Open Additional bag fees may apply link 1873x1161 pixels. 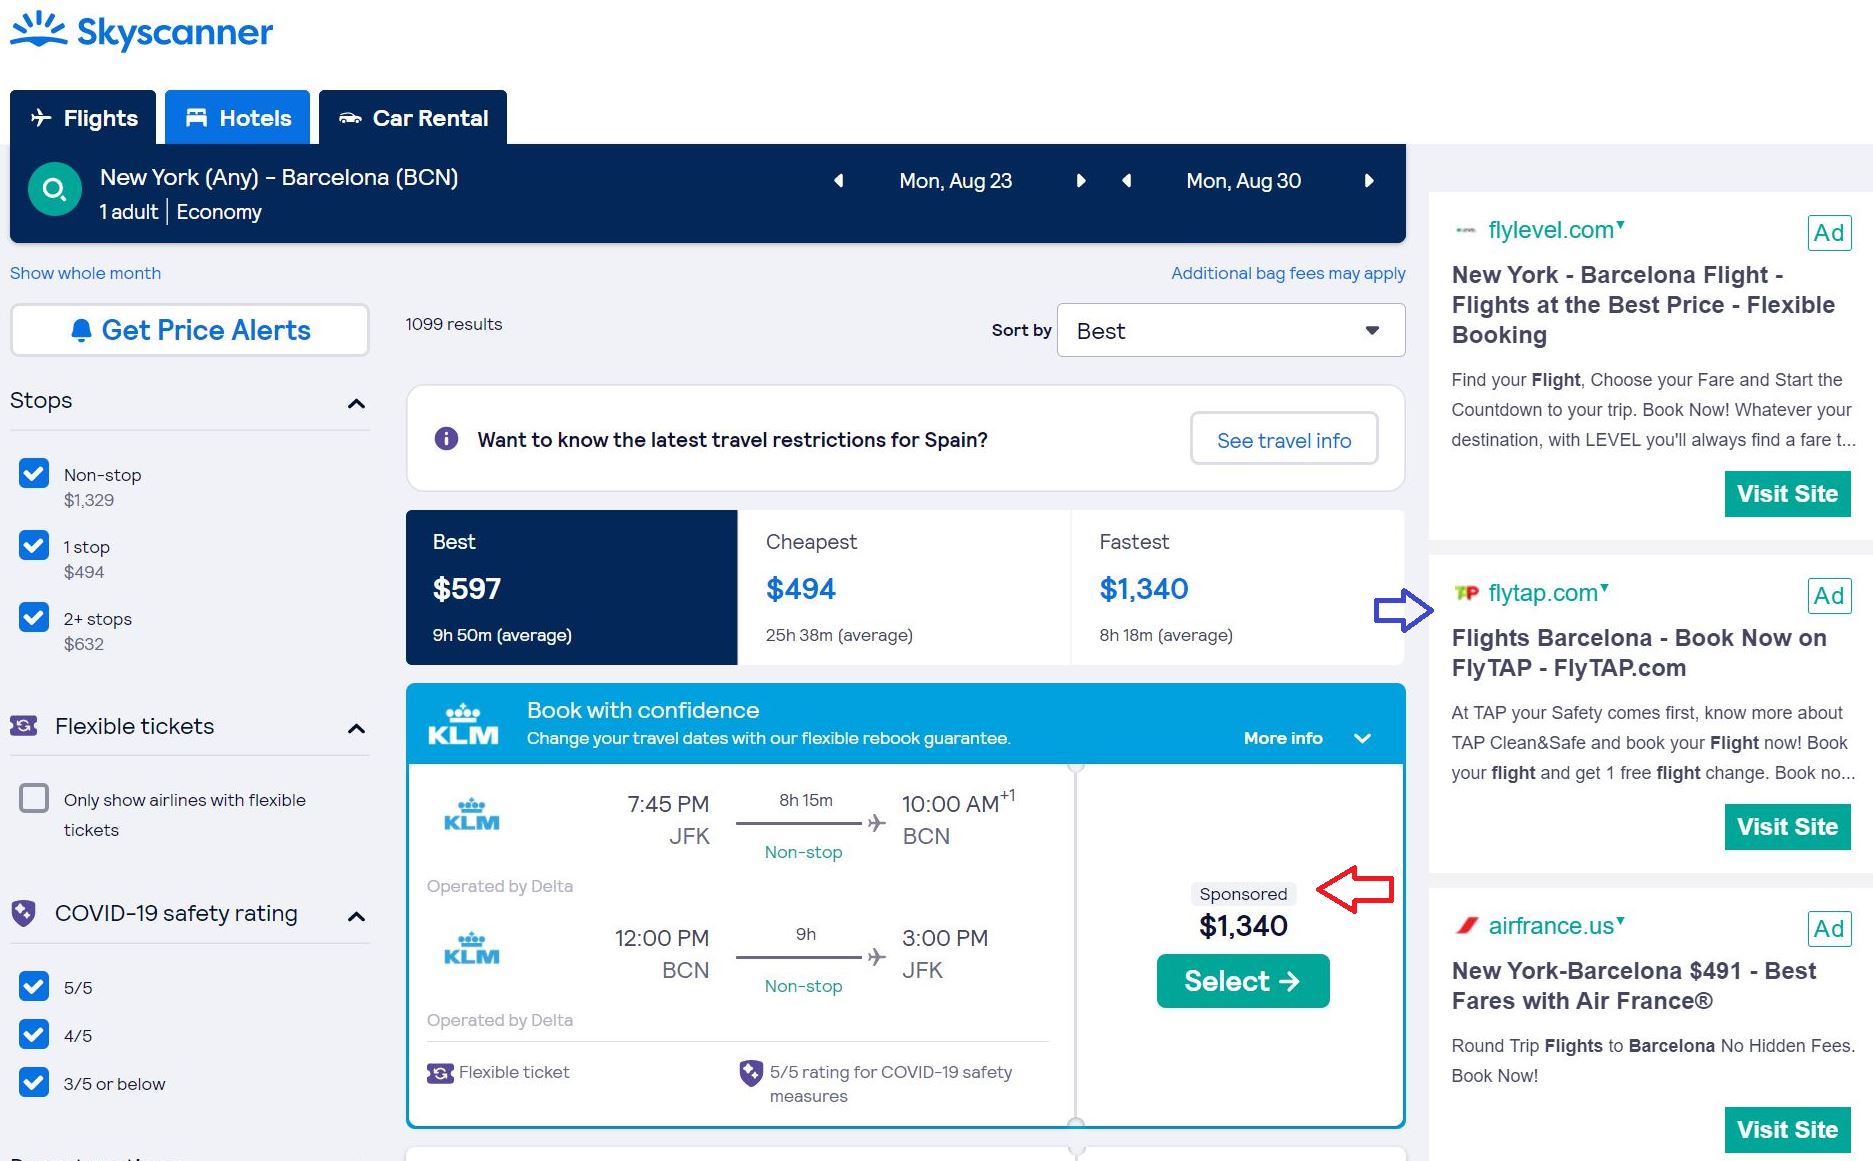point(1288,273)
